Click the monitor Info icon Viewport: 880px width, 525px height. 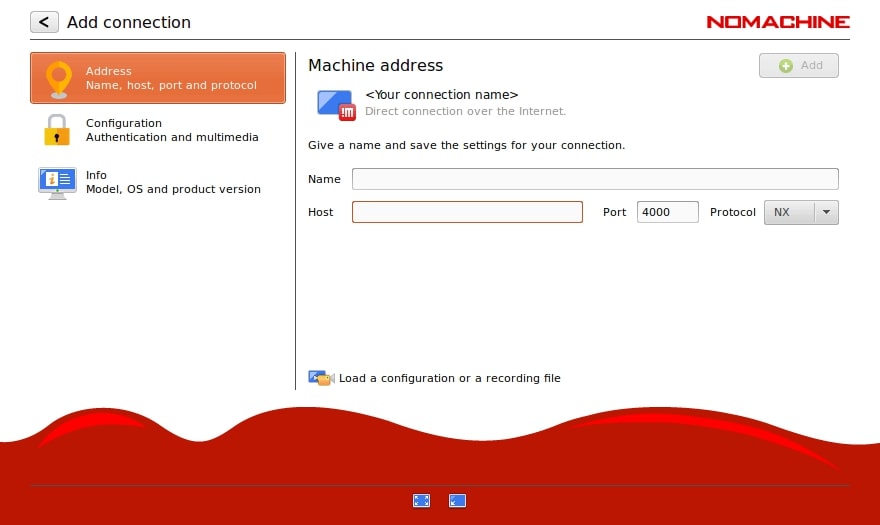click(57, 182)
